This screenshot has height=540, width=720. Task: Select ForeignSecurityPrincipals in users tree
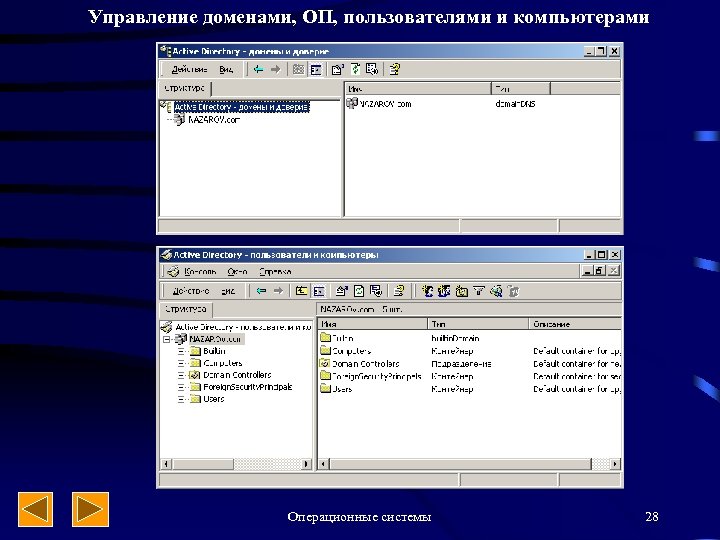point(248,387)
